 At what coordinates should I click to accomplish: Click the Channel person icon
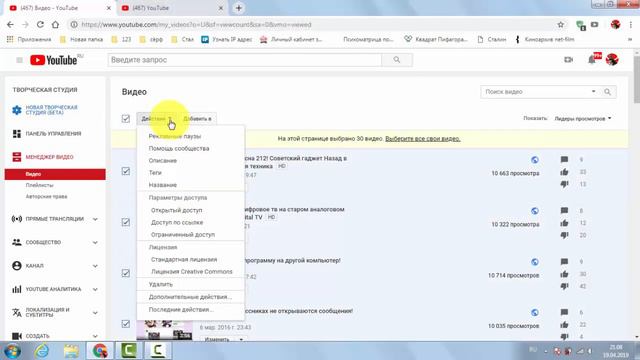(x=17, y=266)
